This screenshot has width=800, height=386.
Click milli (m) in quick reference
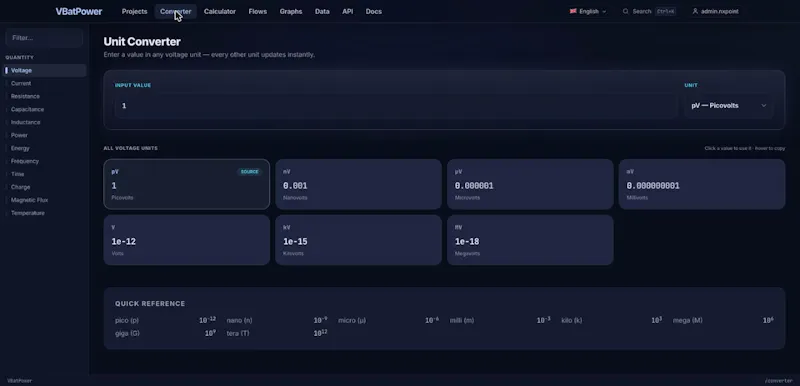click(462, 320)
